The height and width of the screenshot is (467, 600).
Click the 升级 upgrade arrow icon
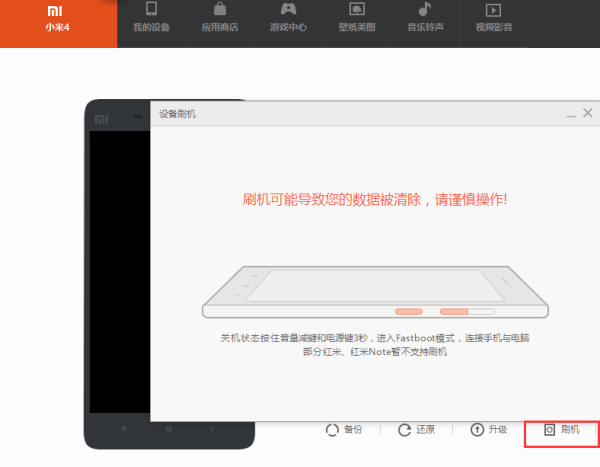click(x=477, y=430)
